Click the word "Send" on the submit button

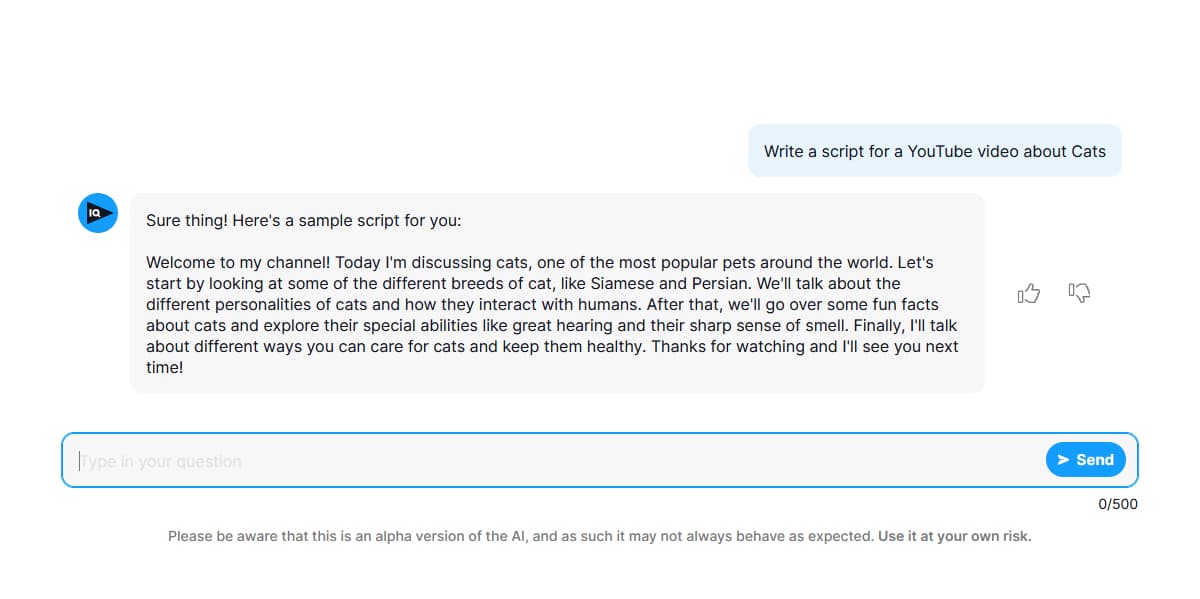point(1095,460)
